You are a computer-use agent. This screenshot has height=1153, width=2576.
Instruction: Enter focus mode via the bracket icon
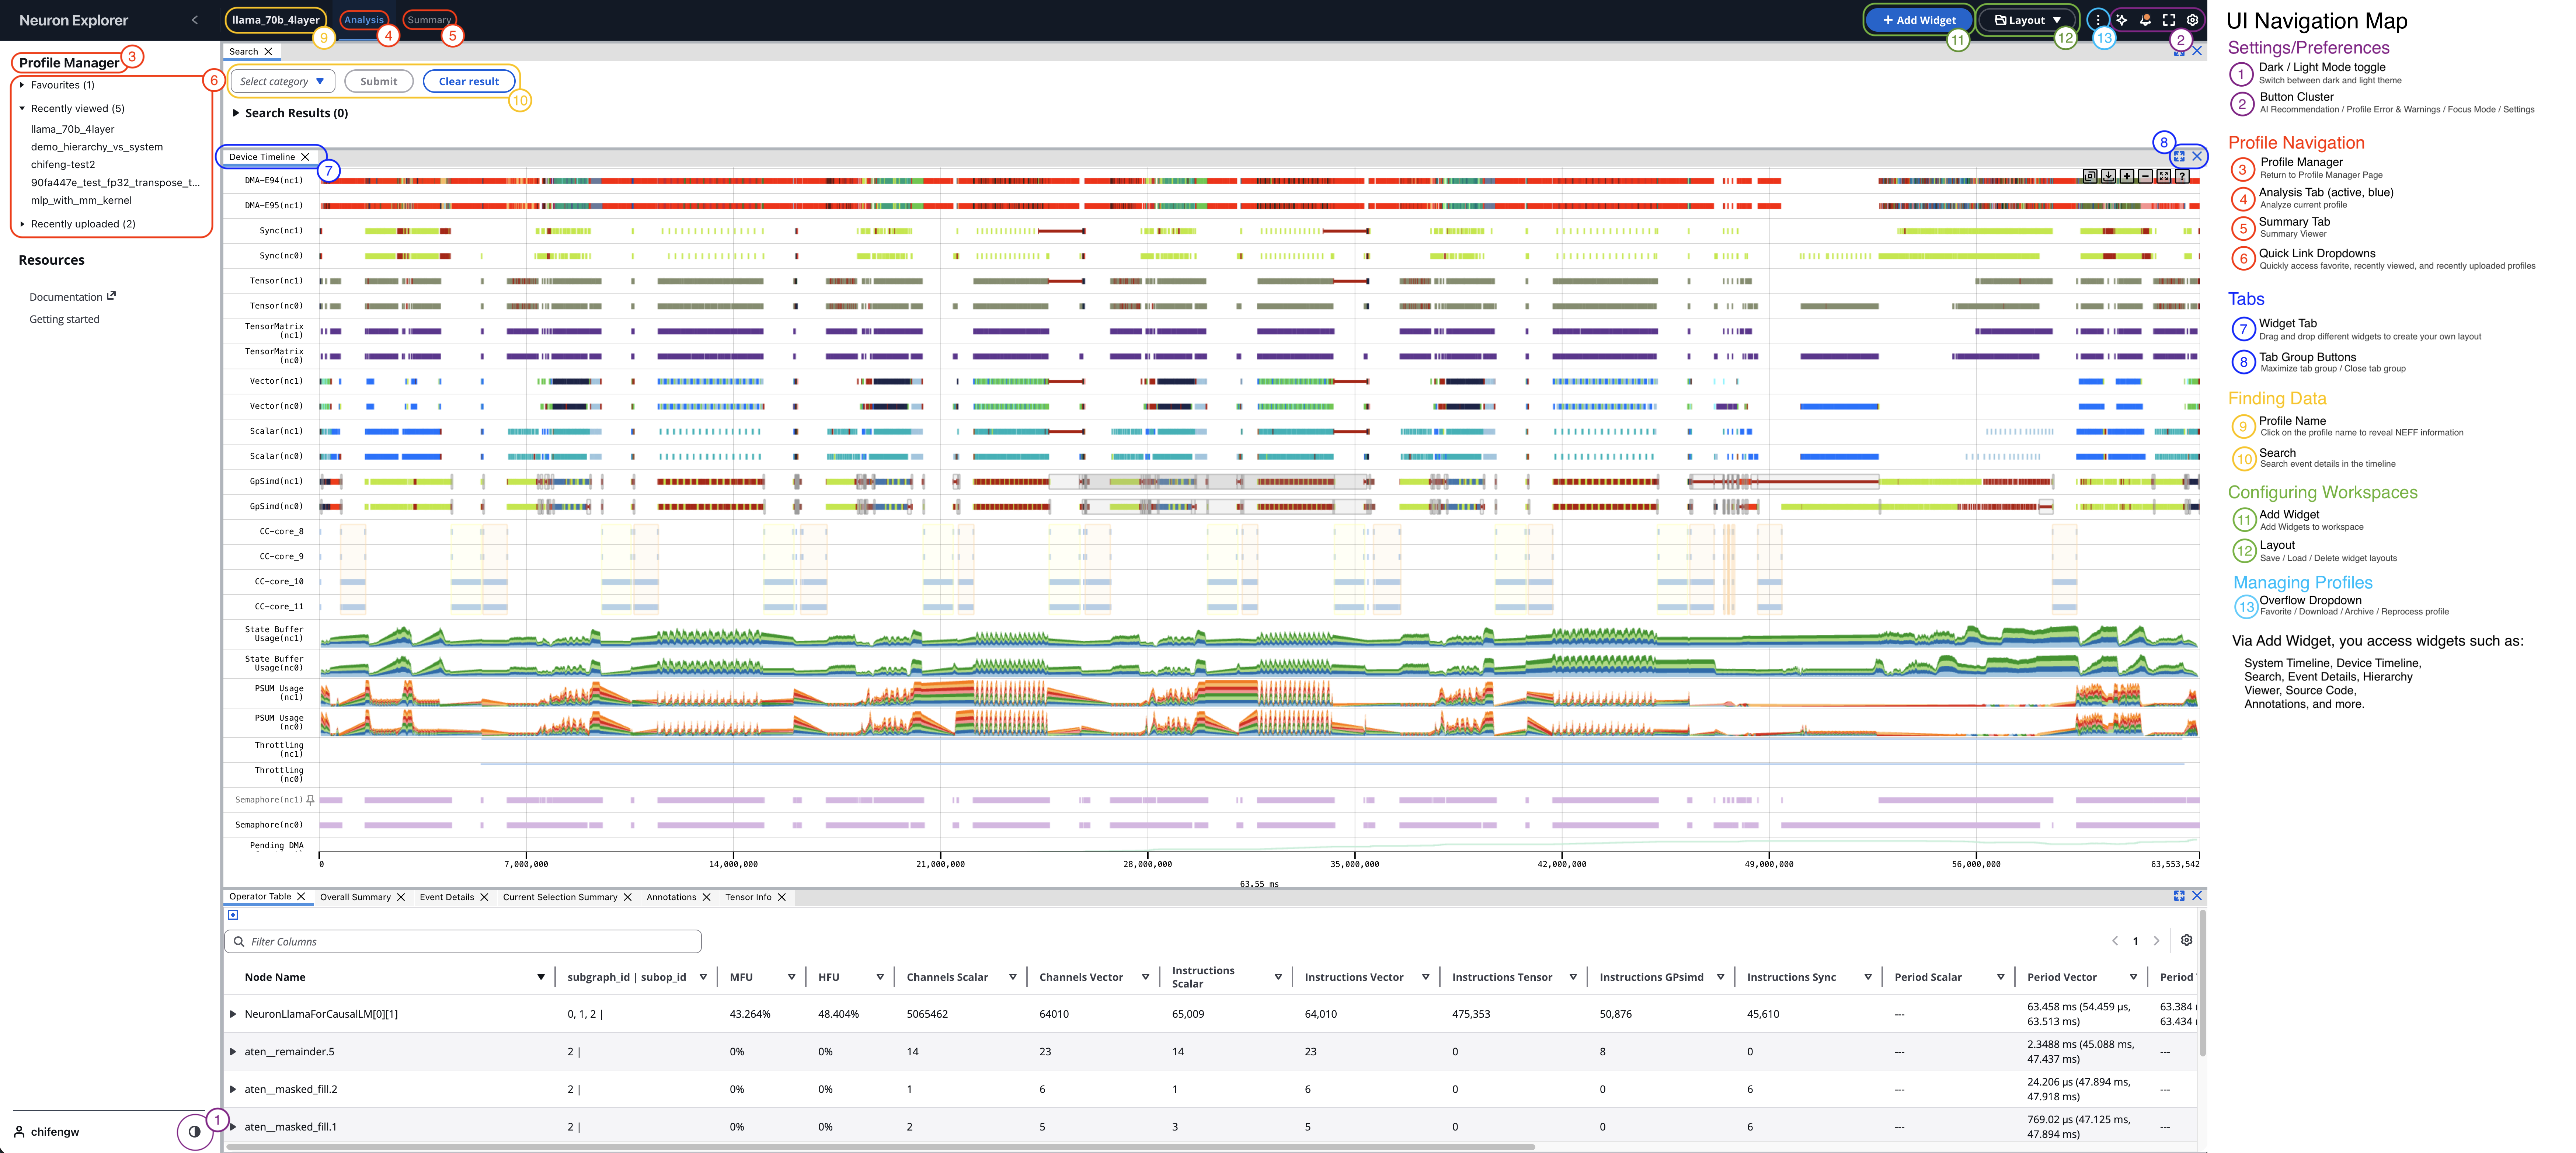pyautogui.click(x=2169, y=20)
